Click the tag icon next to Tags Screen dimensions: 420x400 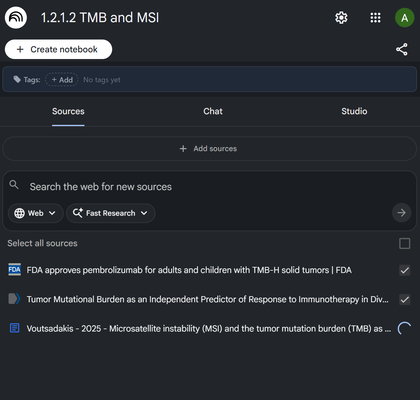pyautogui.click(x=17, y=79)
